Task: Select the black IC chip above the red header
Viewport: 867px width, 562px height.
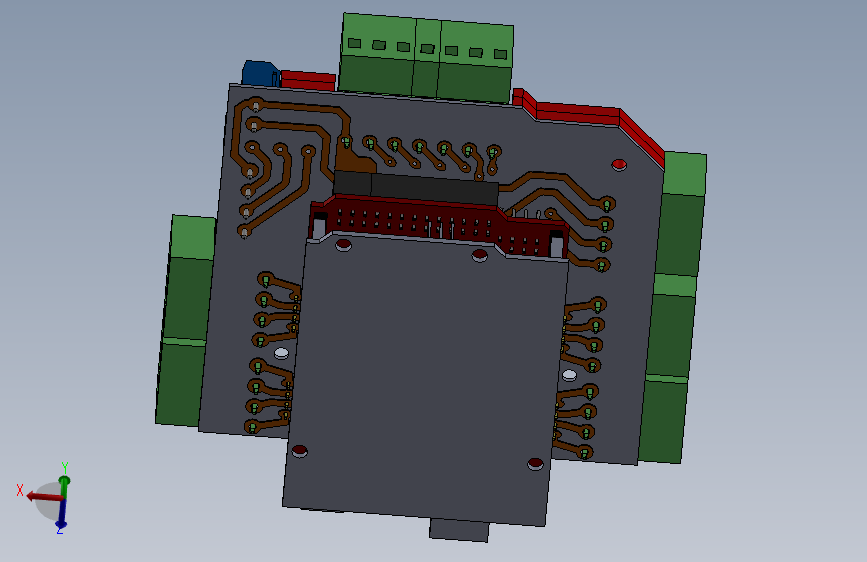Action: coord(416,188)
